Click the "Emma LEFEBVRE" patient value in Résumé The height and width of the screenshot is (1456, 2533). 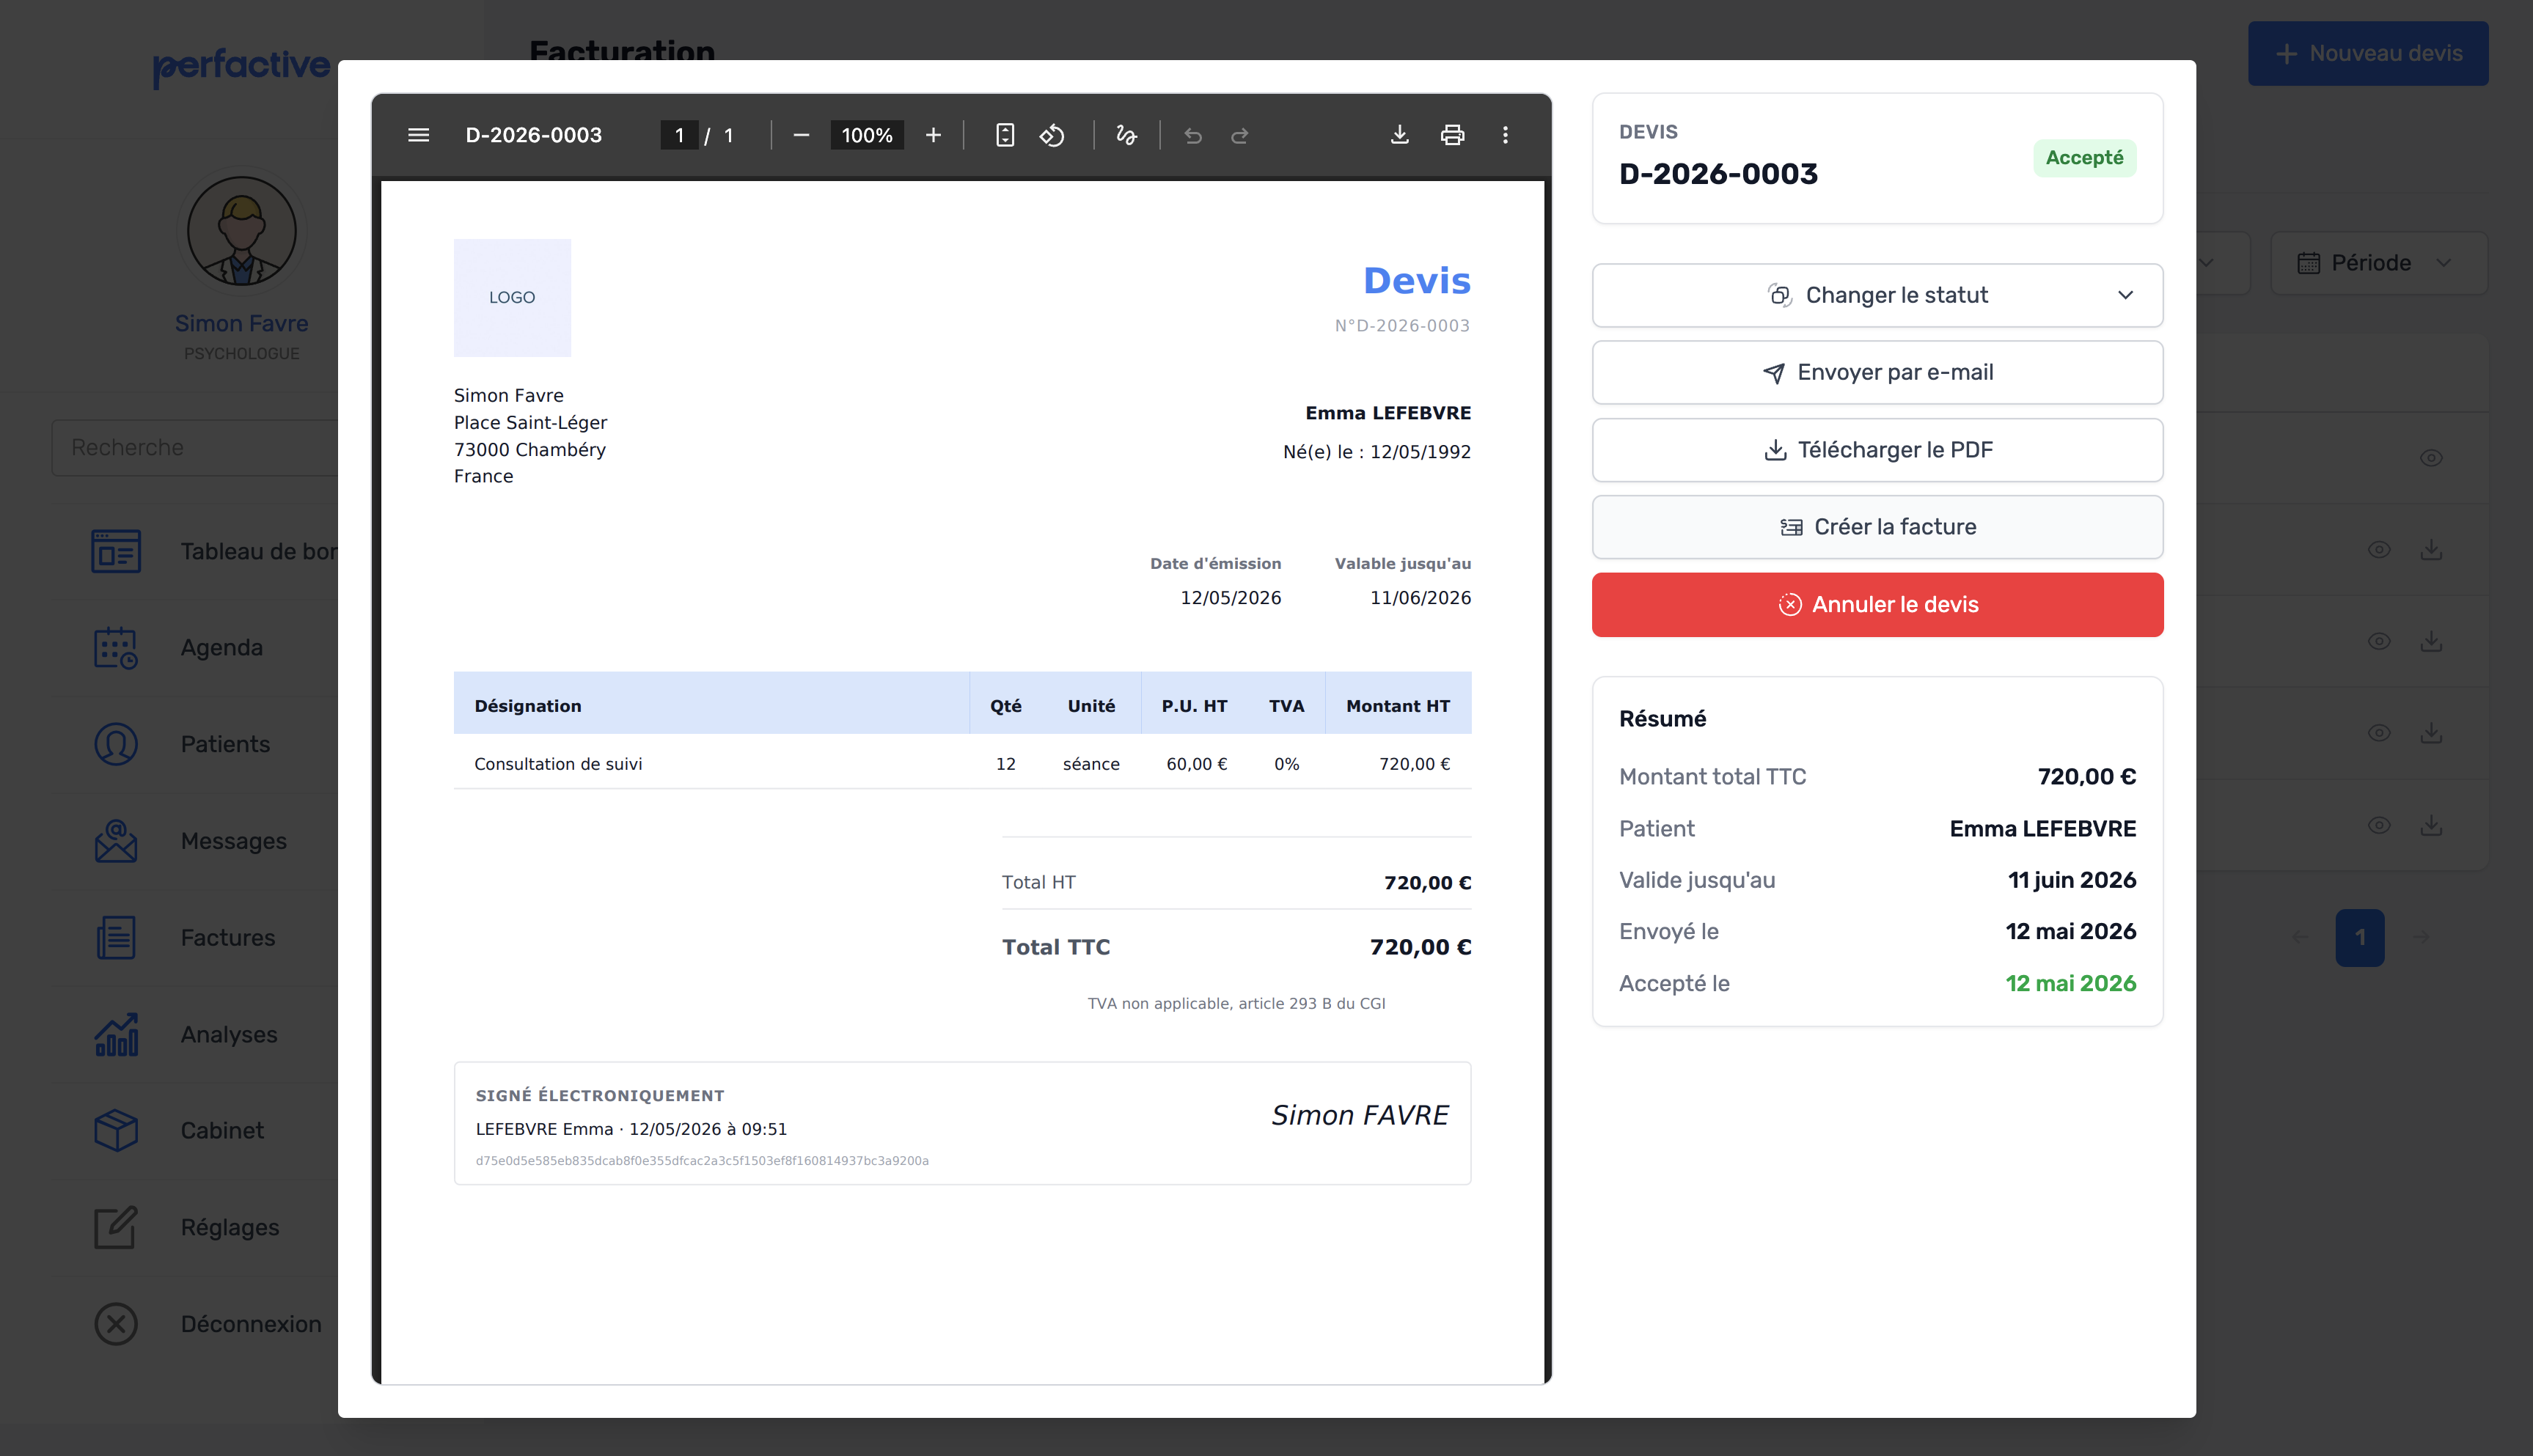[2042, 828]
